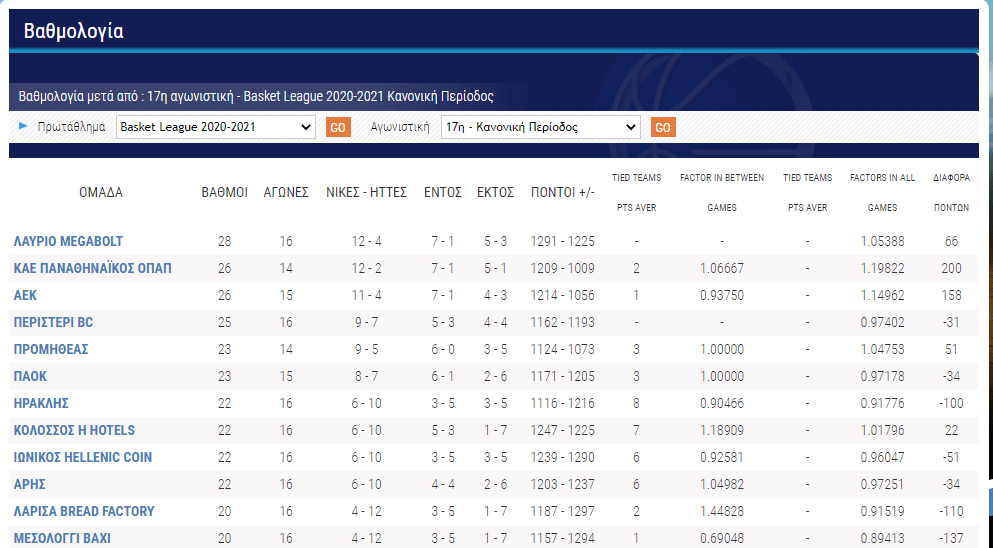Viewport: 993px width, 548px height.
Task: Select ΛΑΡΙΣΑ BREAD FACTORY team
Action: coord(84,511)
